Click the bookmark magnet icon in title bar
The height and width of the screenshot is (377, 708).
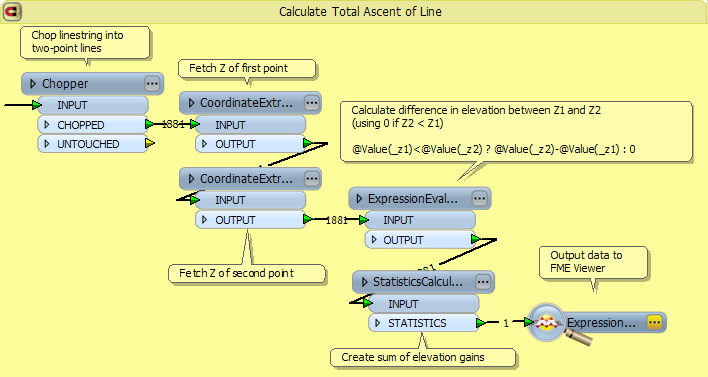12,12
